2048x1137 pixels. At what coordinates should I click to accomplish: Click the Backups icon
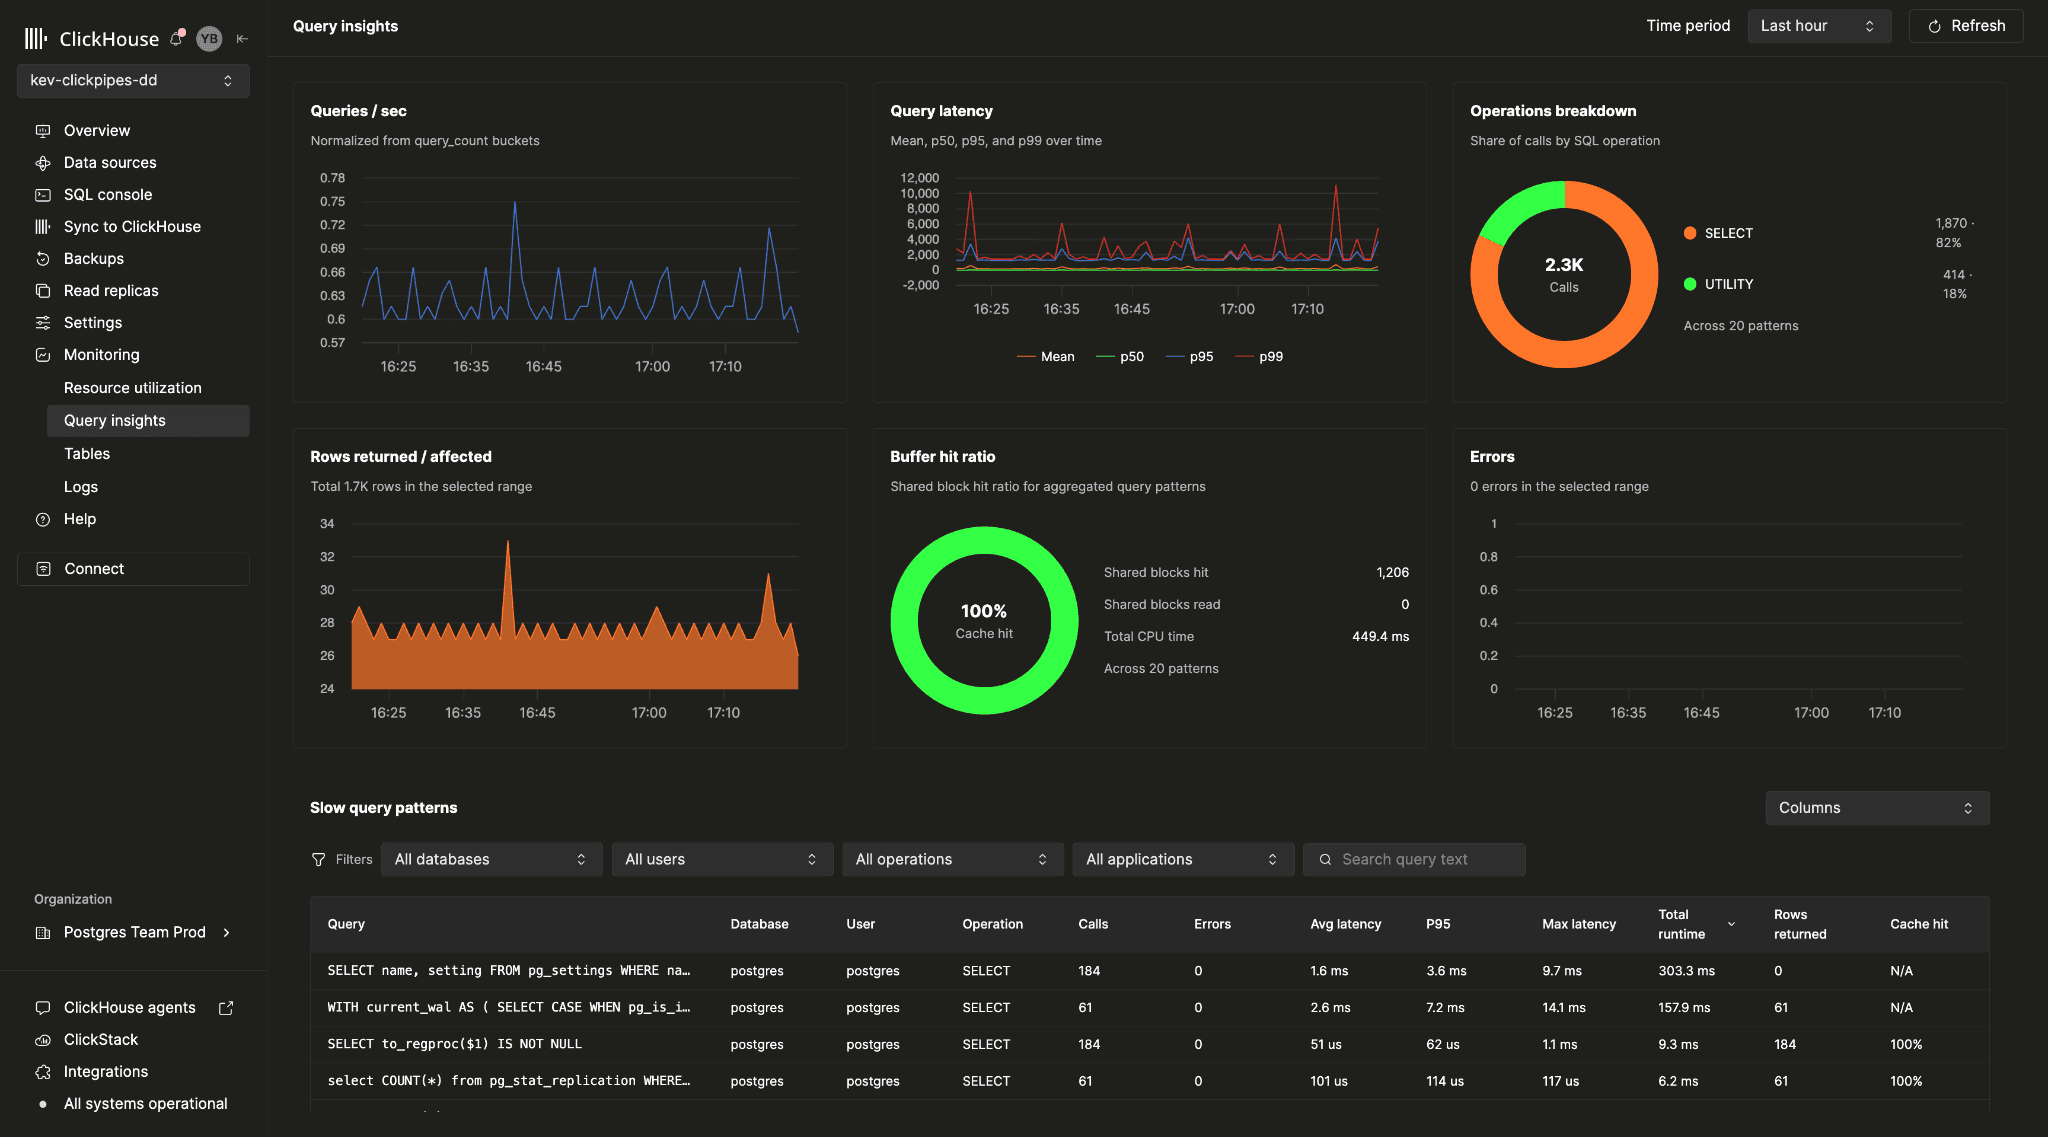(x=43, y=259)
